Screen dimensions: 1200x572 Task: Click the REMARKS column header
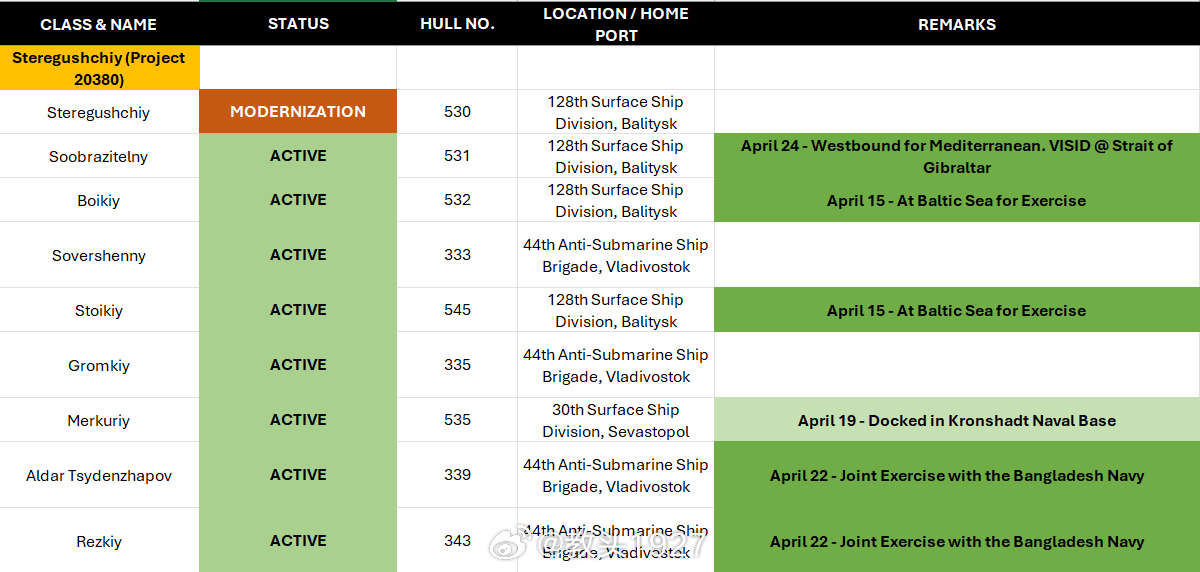tap(957, 24)
